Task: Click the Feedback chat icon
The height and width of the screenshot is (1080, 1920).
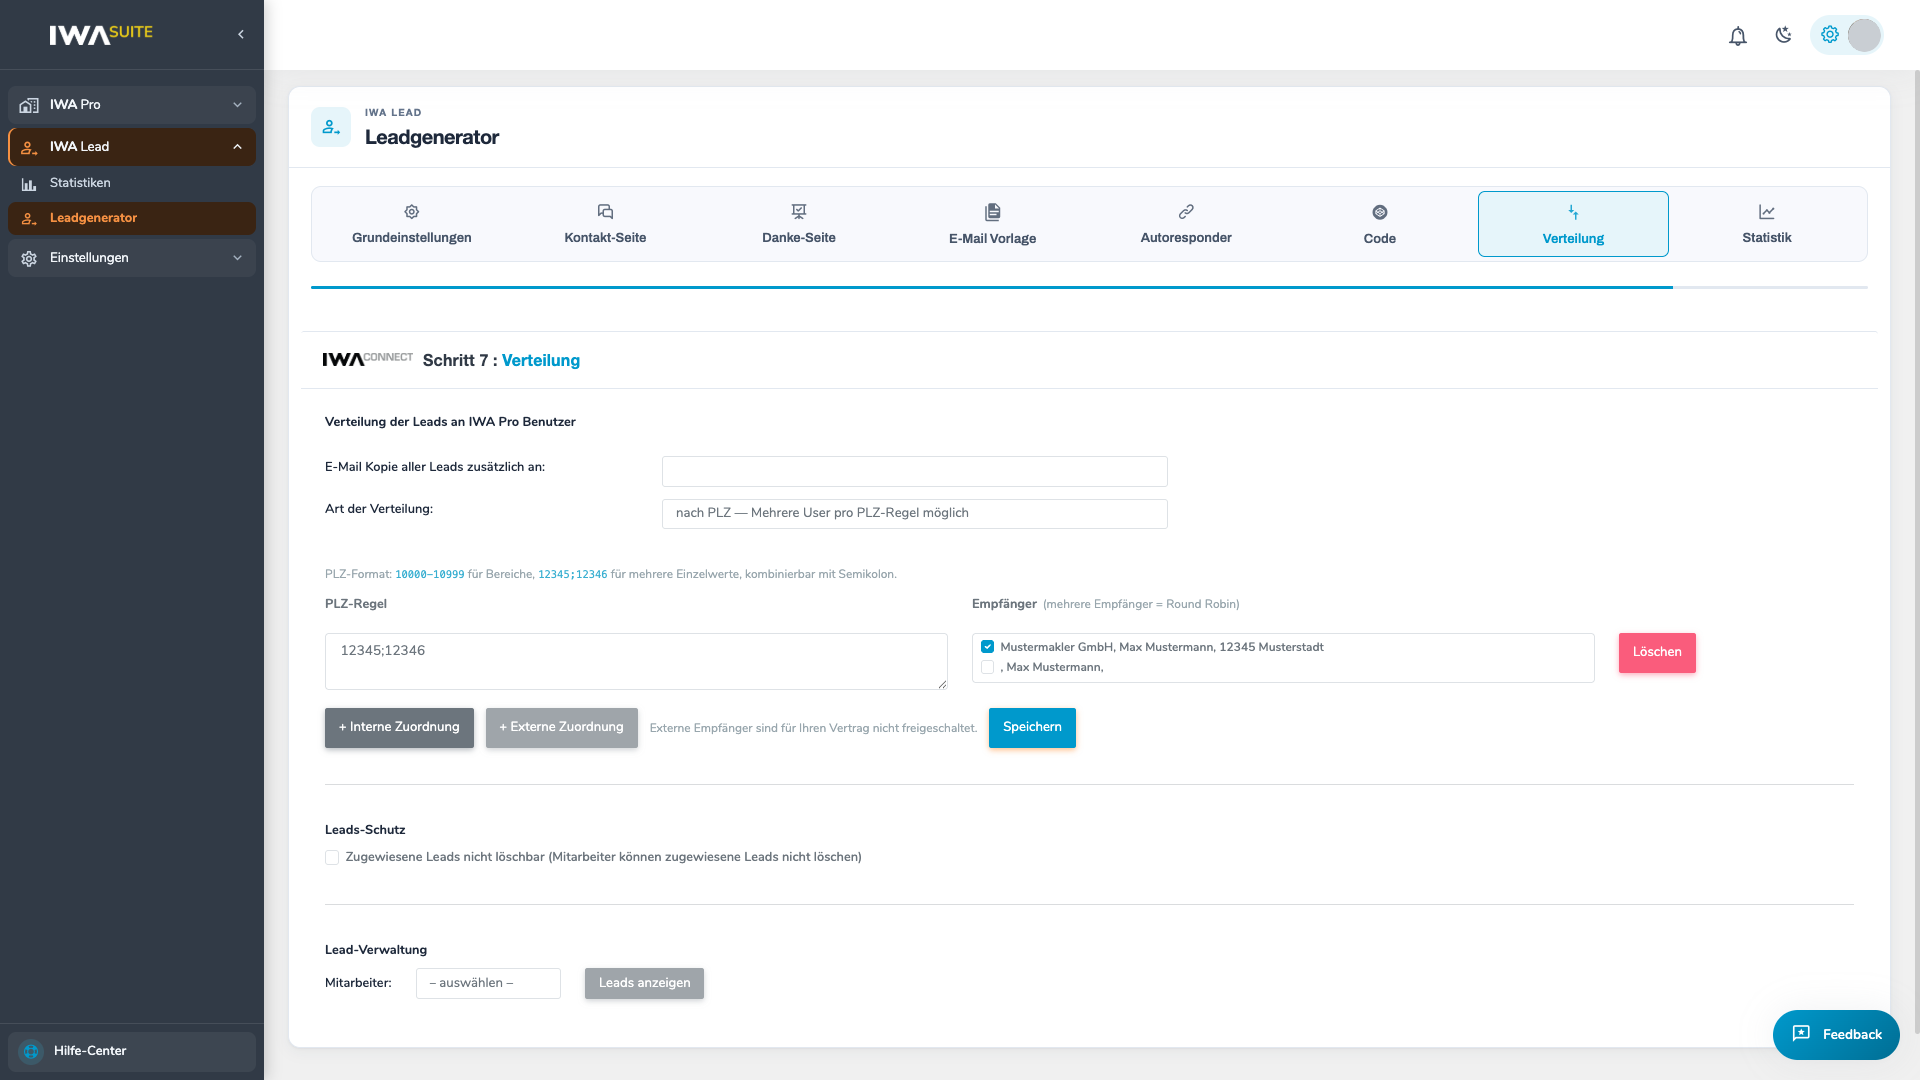Action: [1801, 1034]
